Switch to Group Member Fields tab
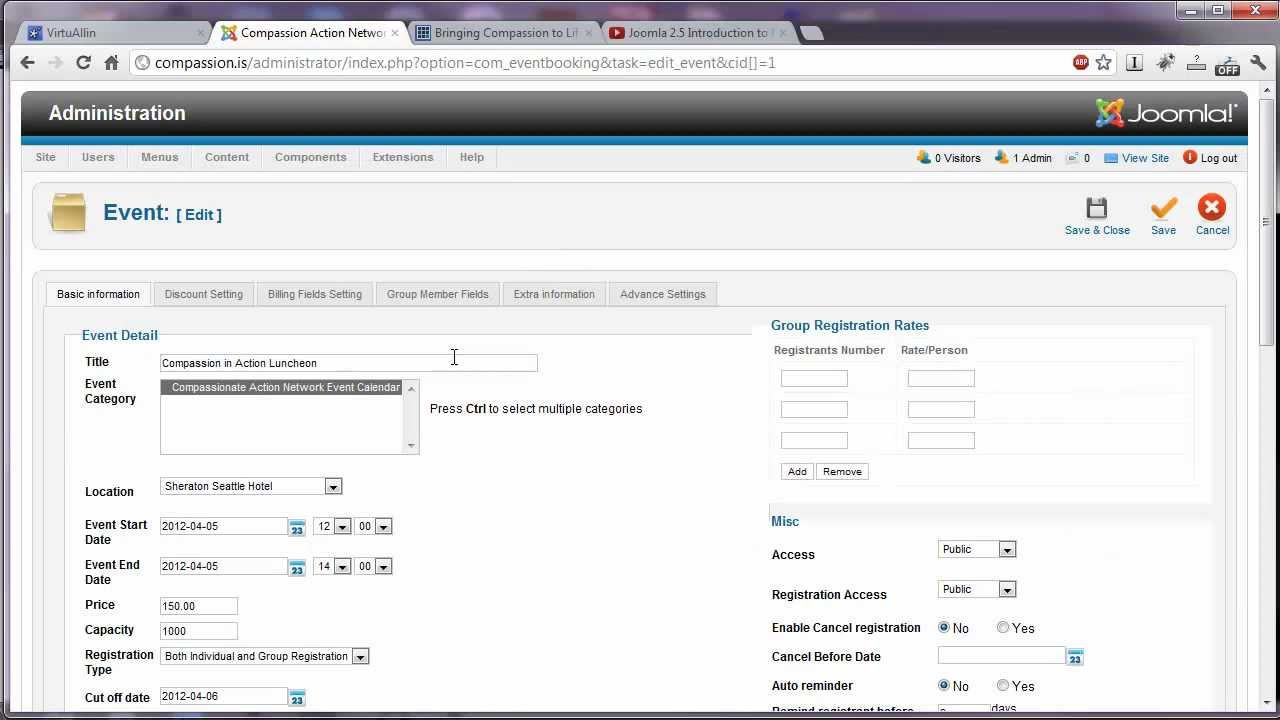The height and width of the screenshot is (720, 1280). [438, 294]
